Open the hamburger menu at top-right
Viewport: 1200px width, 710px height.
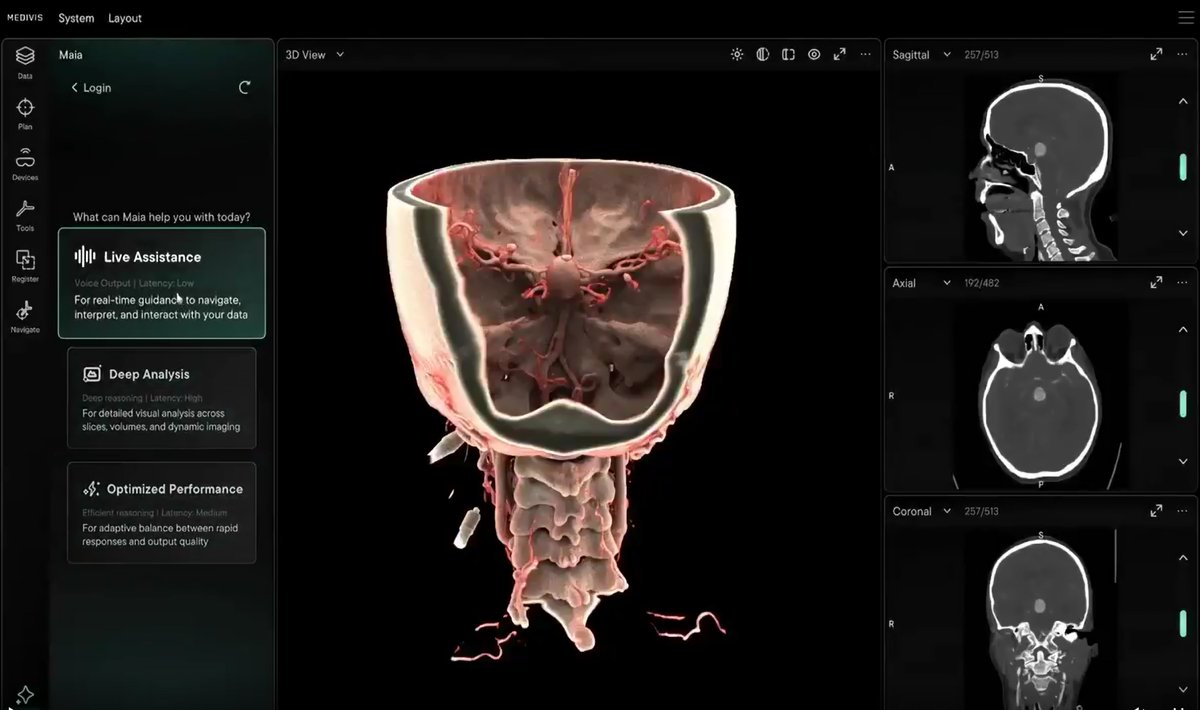pyautogui.click(x=1187, y=18)
